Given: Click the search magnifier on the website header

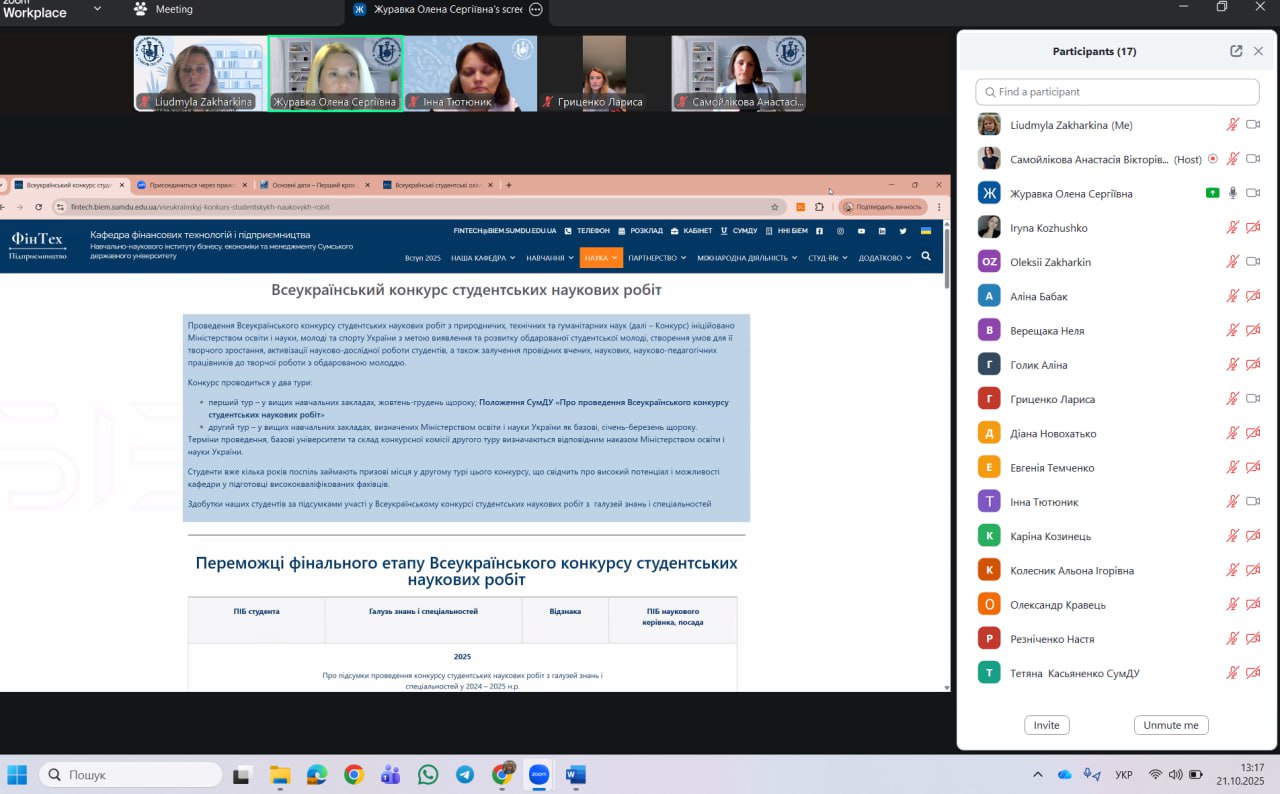Looking at the screenshot, I should [x=926, y=257].
